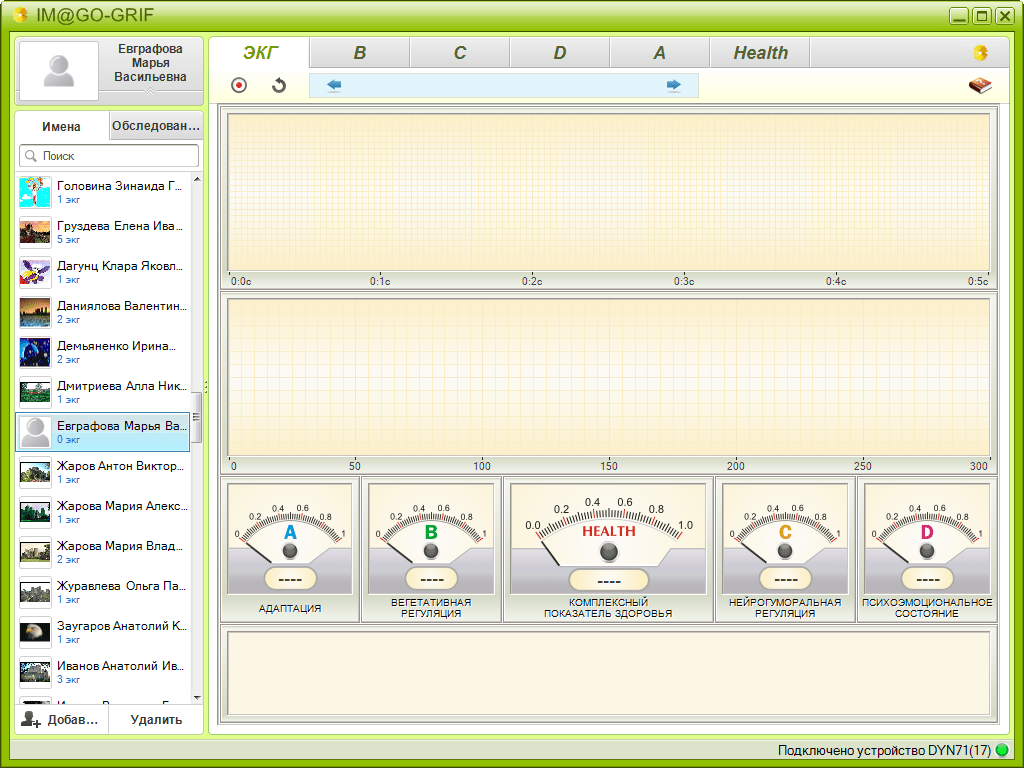
Task: Open the Health tab
Action: 760,53
